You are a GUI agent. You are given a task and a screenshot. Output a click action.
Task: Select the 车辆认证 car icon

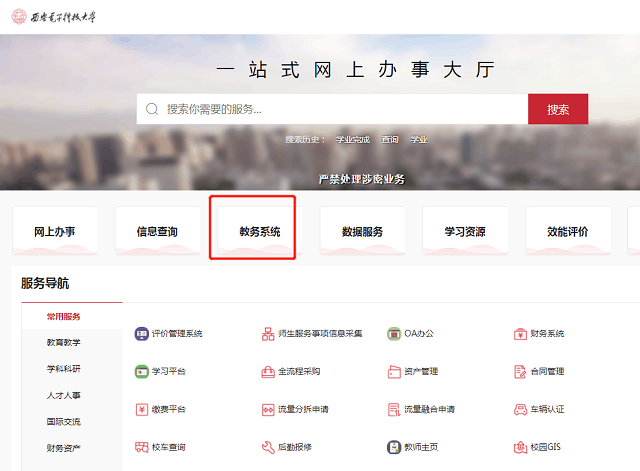(520, 409)
